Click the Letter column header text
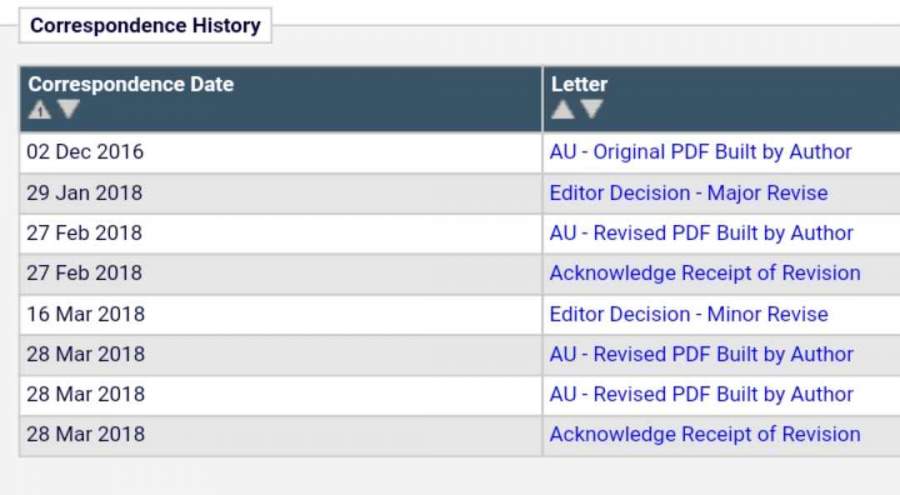Viewport: 900px width, 495px height. [579, 85]
